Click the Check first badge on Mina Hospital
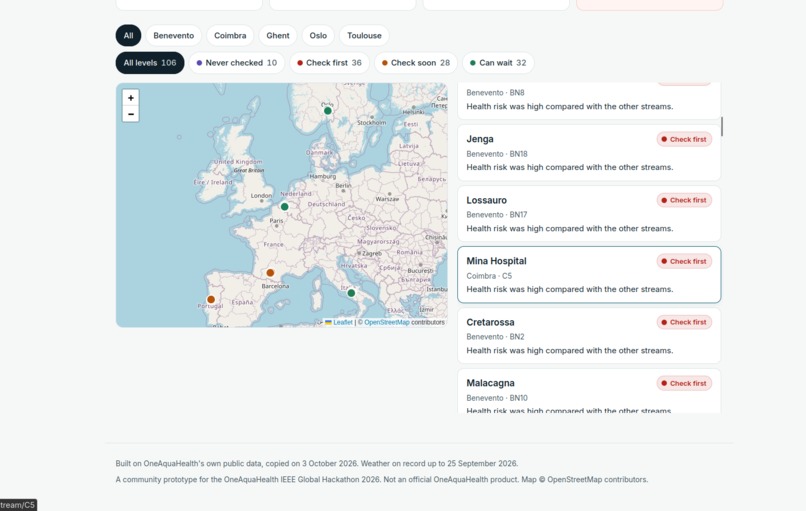The height and width of the screenshot is (511, 806). 684,261
